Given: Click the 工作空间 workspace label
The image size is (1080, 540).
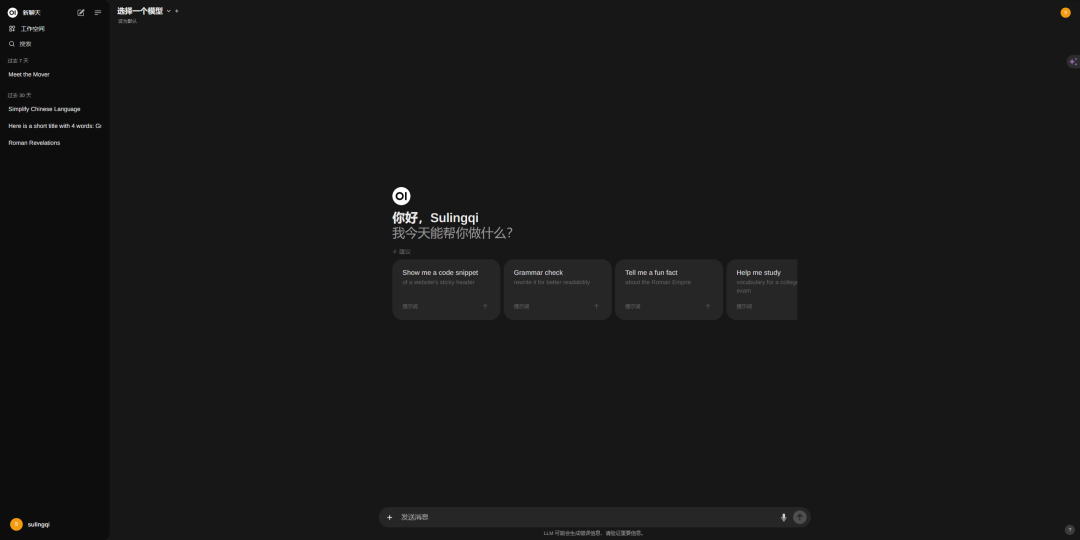Looking at the screenshot, I should click(32, 29).
